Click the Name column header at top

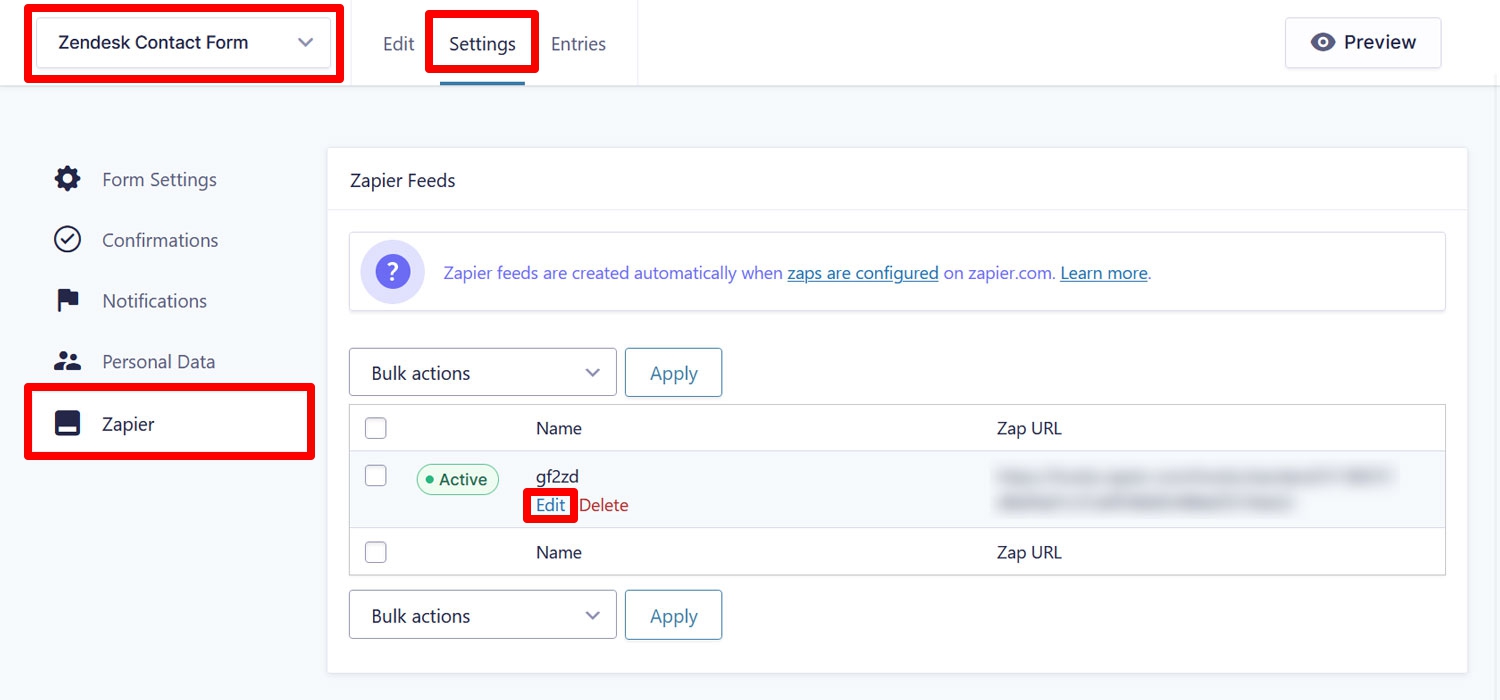(559, 428)
